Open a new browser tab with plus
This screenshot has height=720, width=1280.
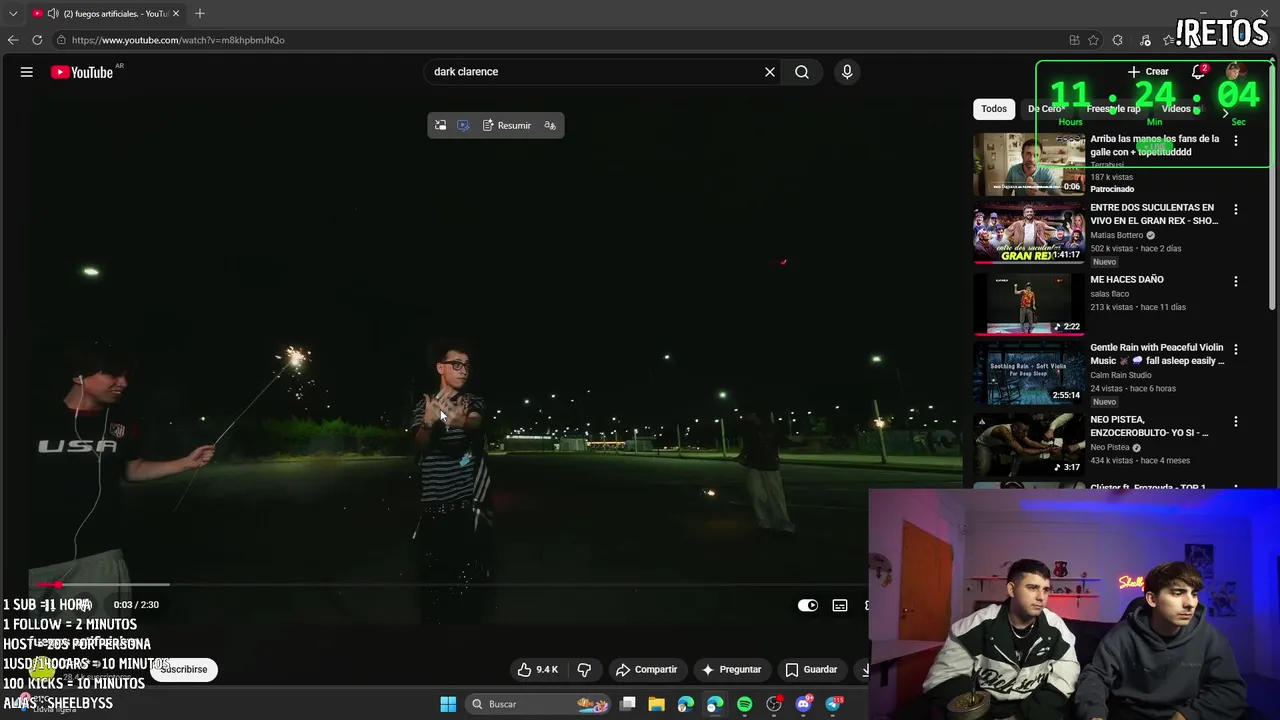(200, 13)
